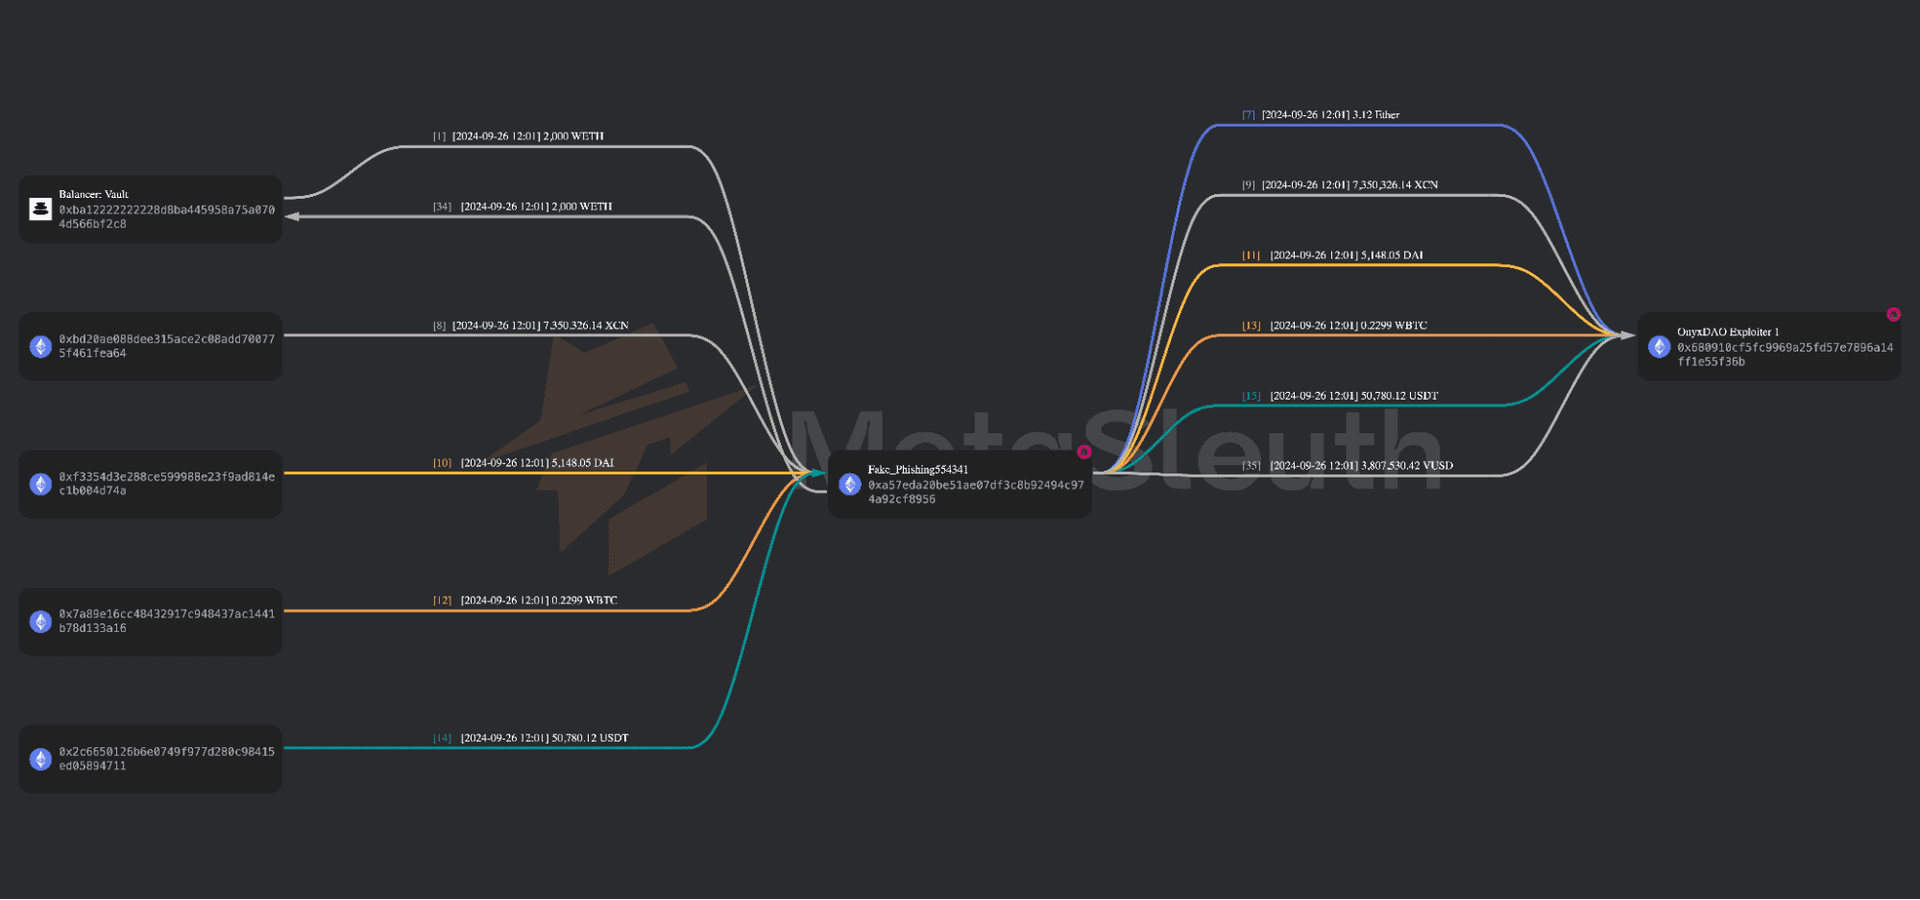Select the "Fake_Phishing554341" node title
1920x900 pixels.
click(918, 469)
